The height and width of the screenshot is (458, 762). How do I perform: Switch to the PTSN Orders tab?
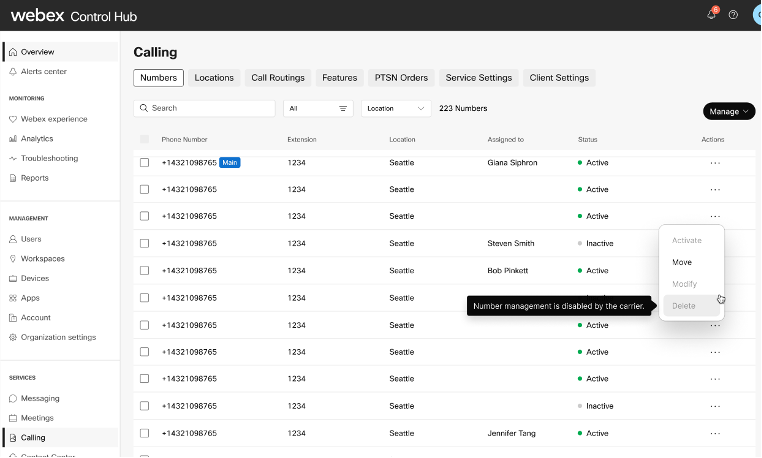point(401,78)
